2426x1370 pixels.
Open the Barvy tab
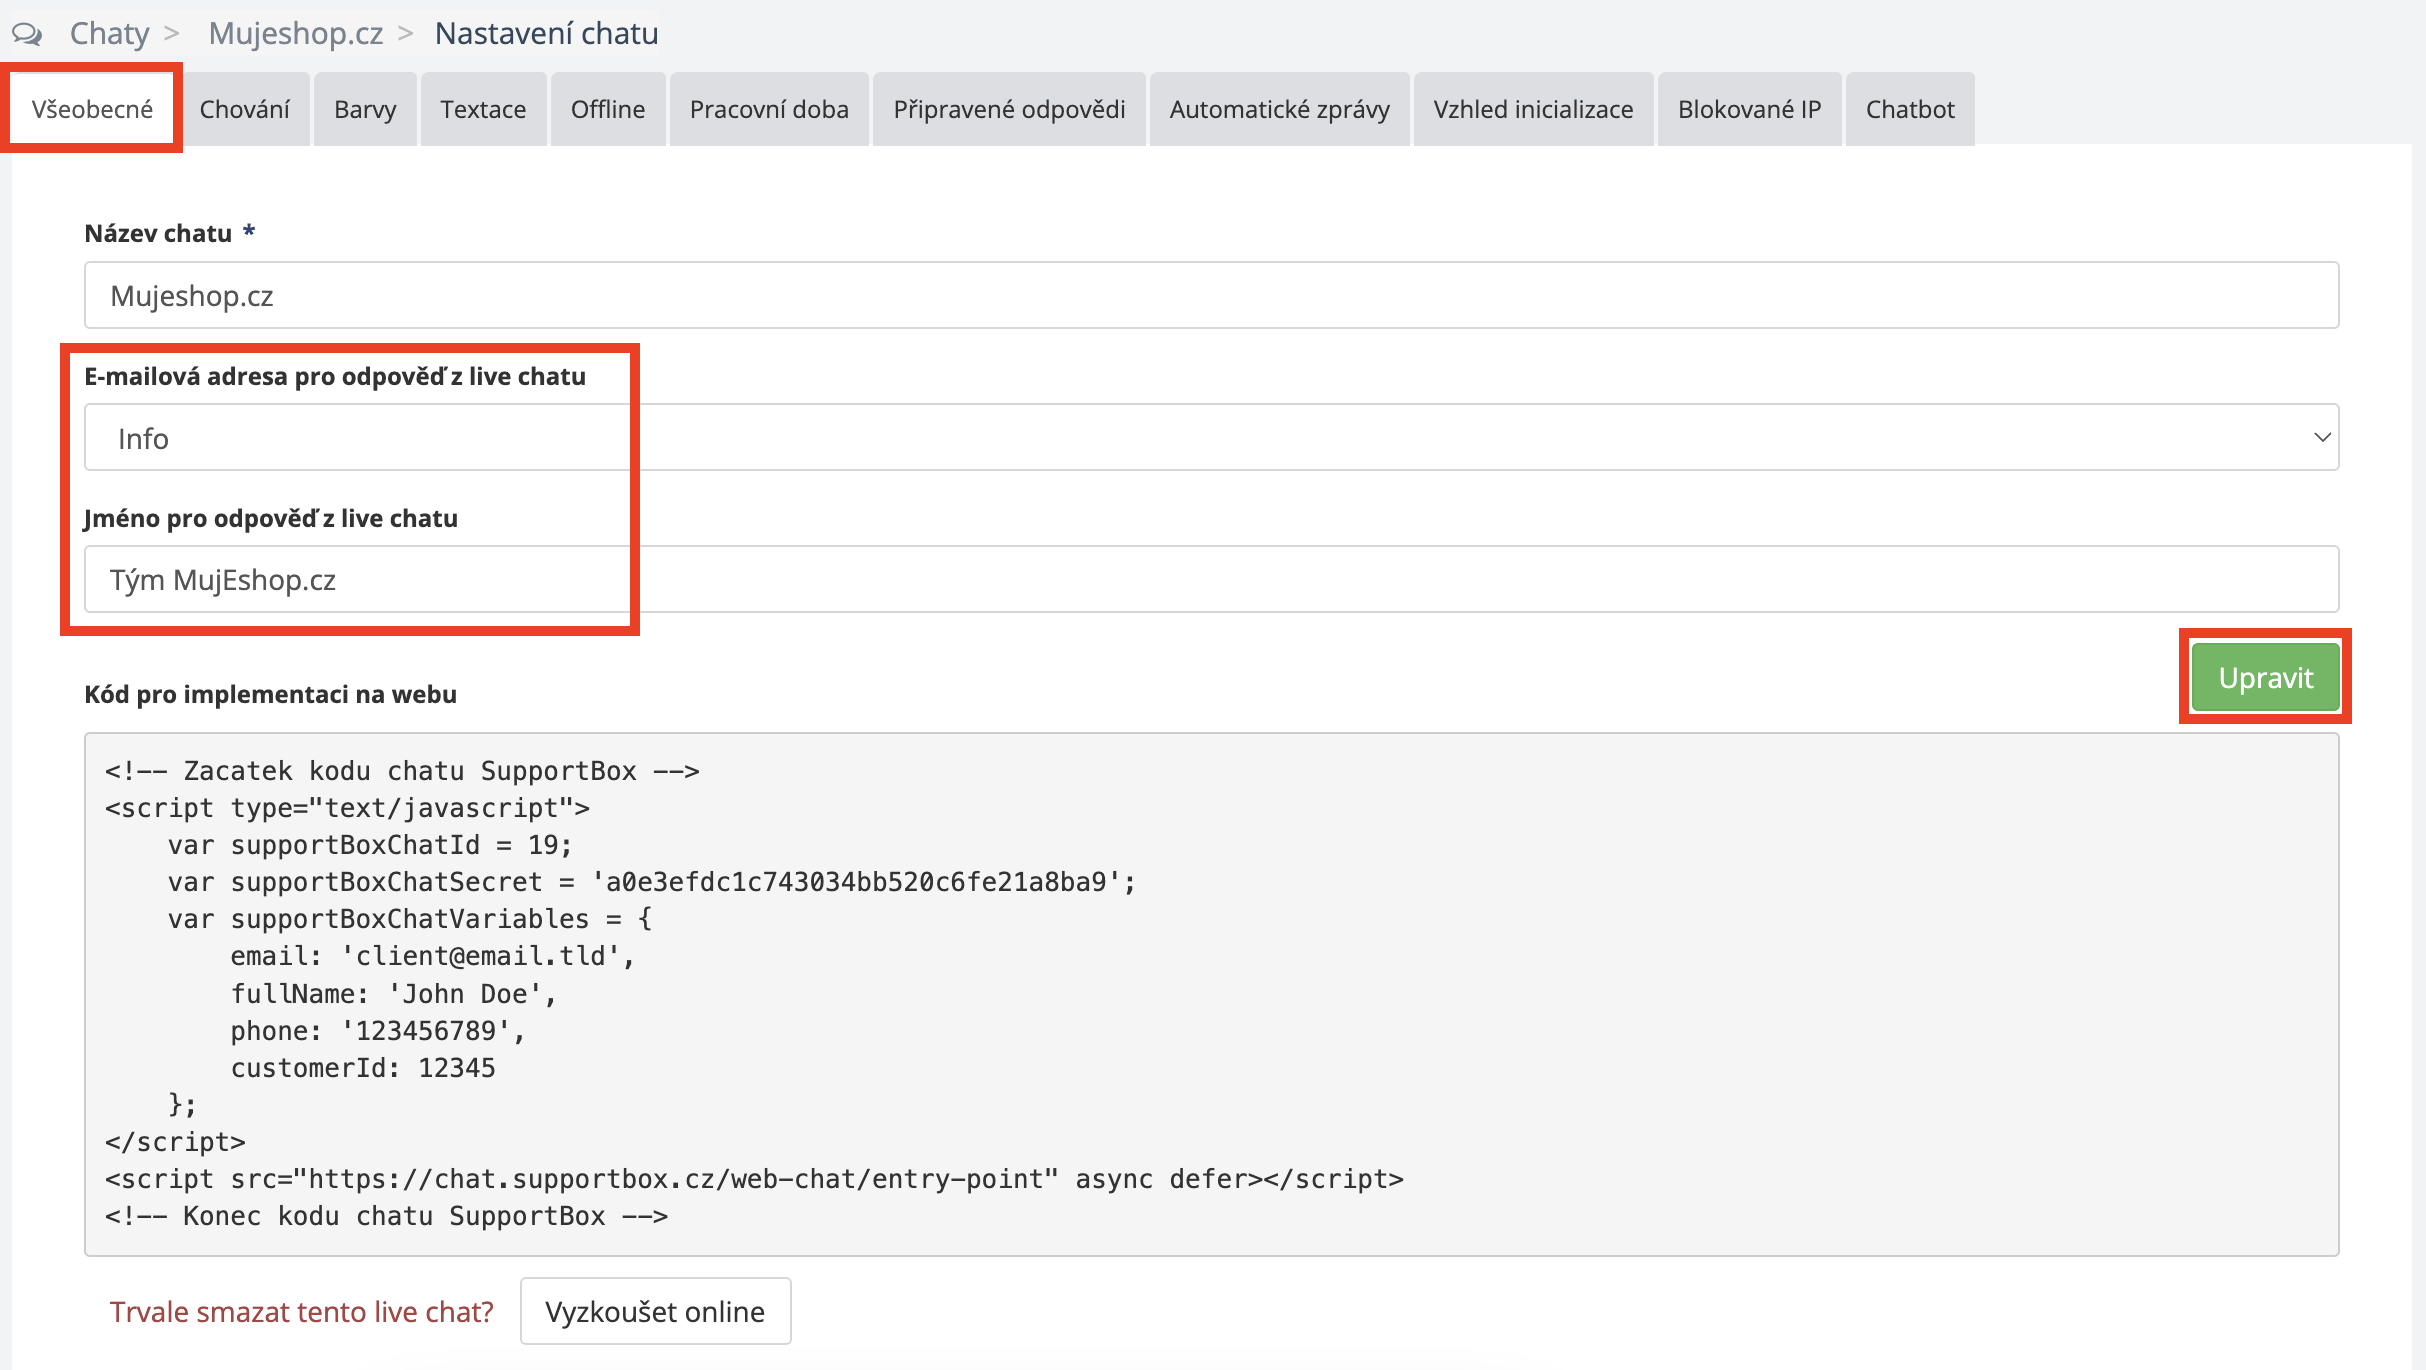[365, 109]
